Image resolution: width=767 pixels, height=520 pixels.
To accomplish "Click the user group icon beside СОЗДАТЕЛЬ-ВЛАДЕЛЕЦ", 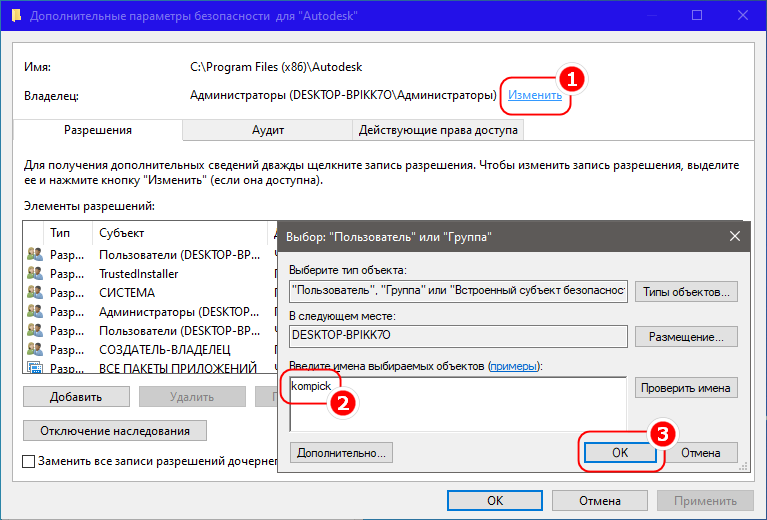I will pos(35,349).
